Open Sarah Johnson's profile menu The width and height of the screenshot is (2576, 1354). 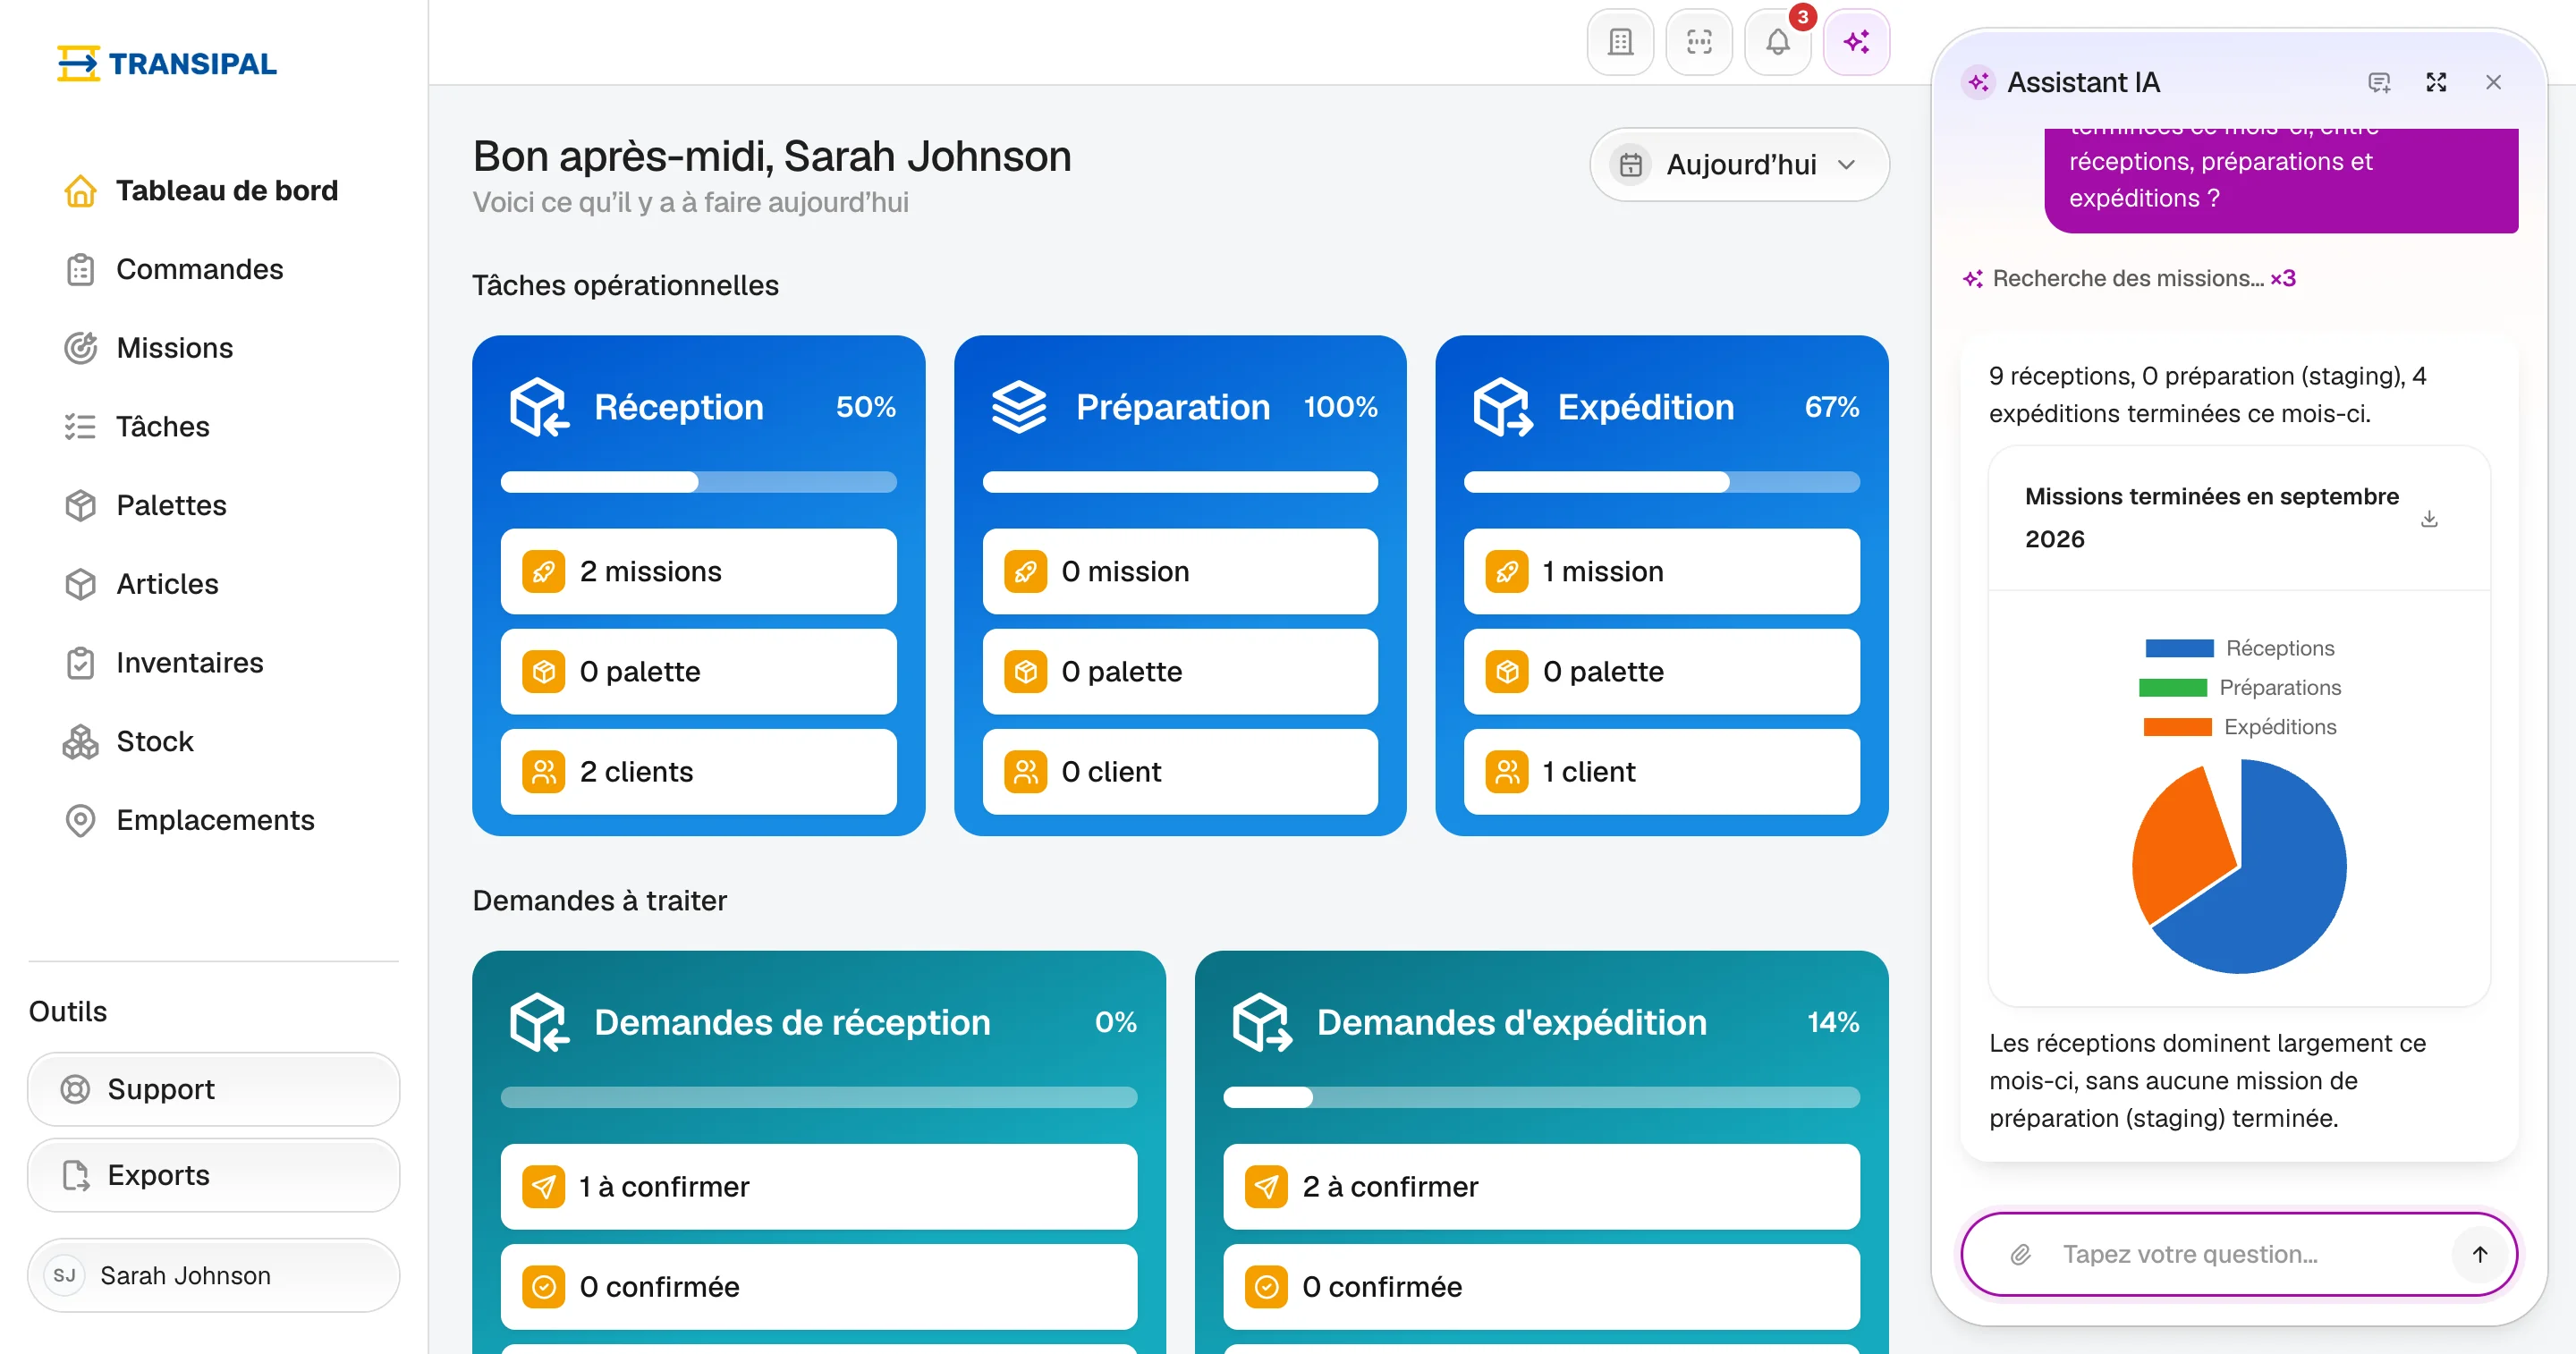214,1275
